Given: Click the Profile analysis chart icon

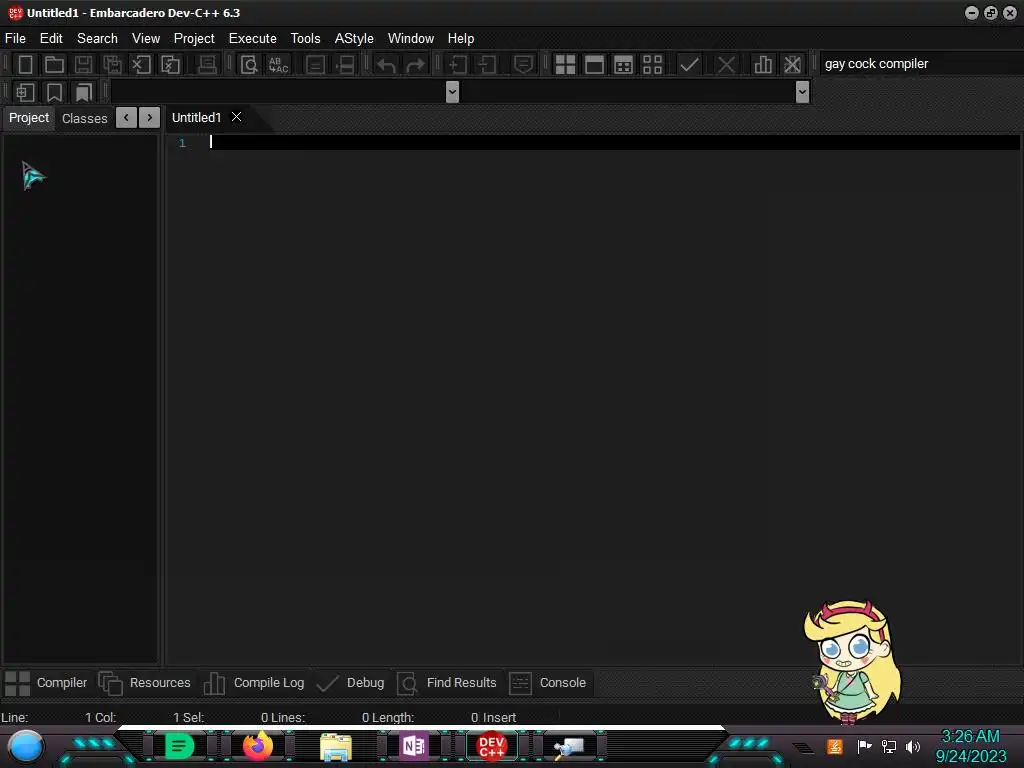Looking at the screenshot, I should (x=763, y=65).
